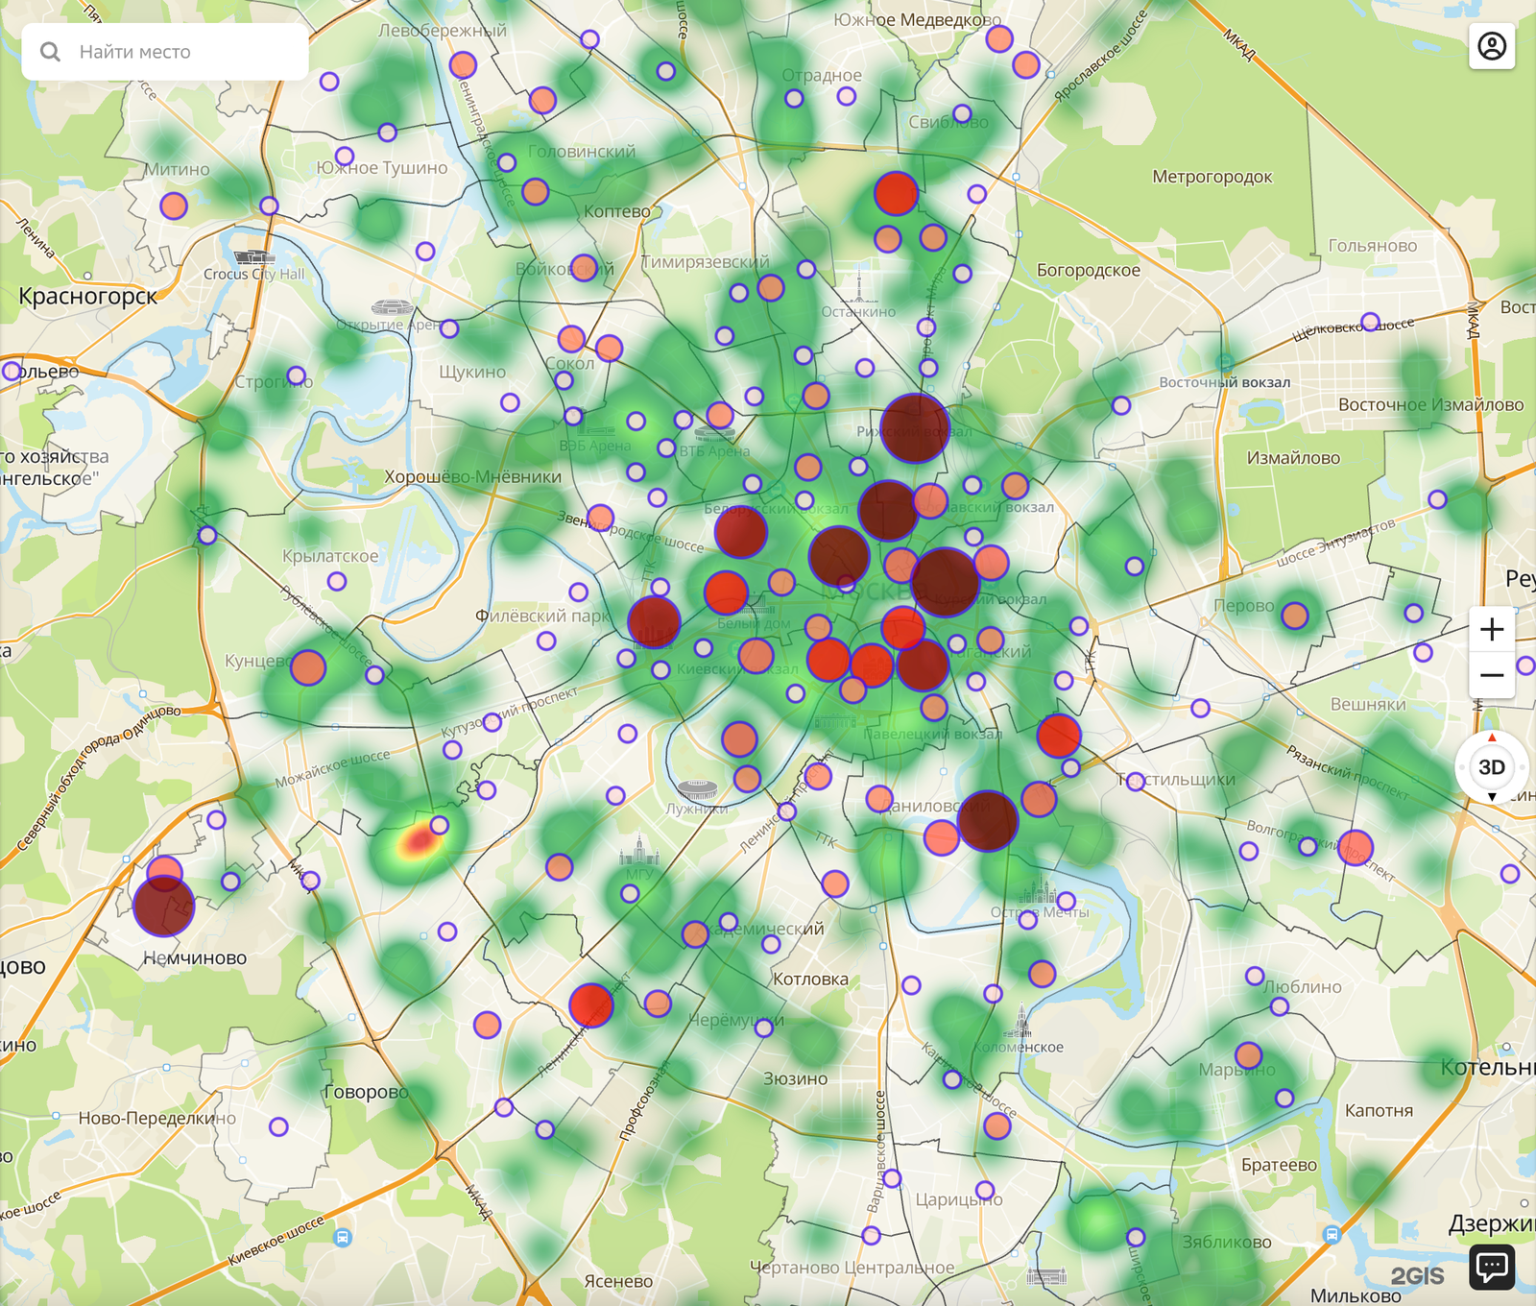
Task: Click the Люблино district label
Action: pyautogui.click(x=1302, y=987)
